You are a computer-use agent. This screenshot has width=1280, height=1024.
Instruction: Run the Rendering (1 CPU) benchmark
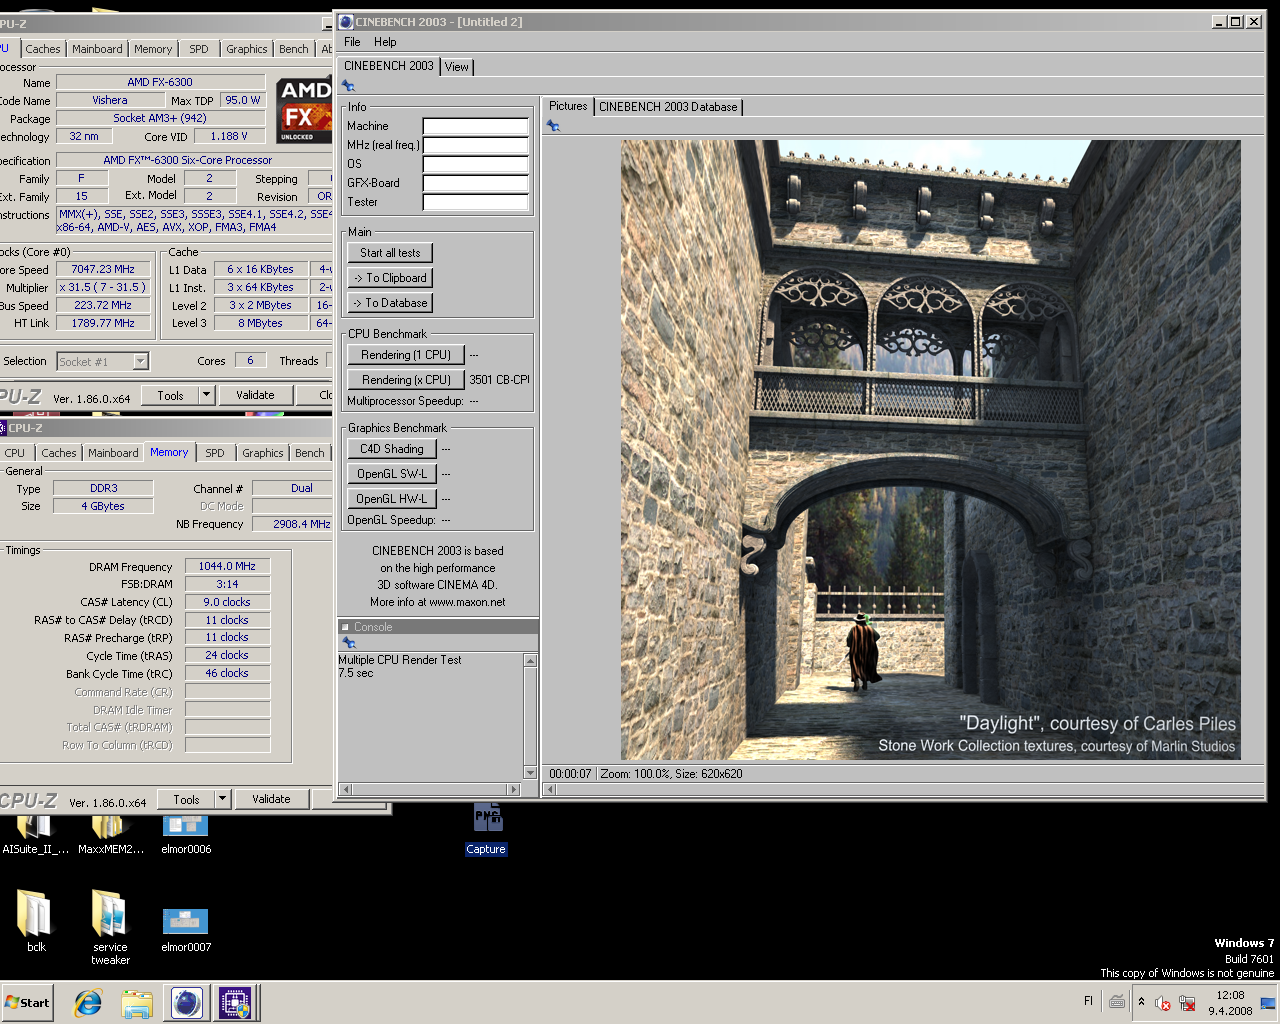[406, 355]
